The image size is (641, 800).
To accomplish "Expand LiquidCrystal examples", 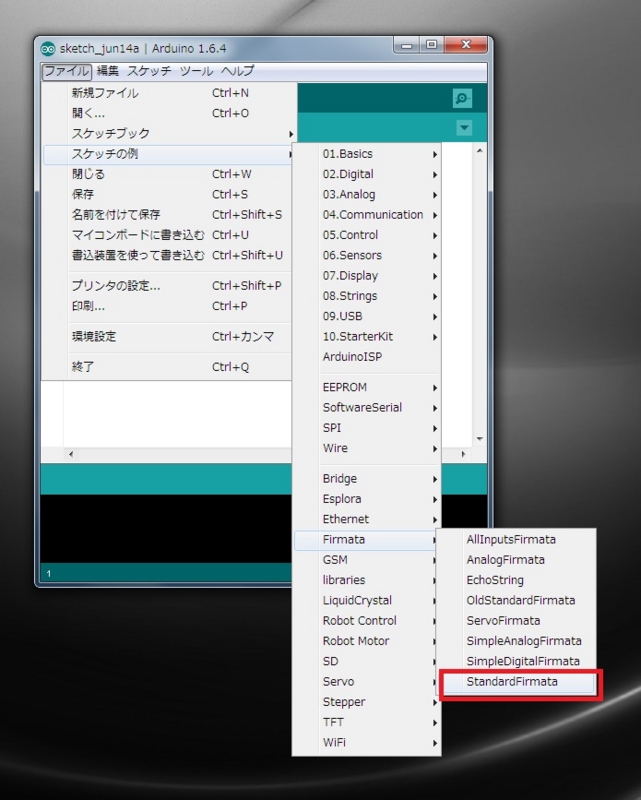I will [x=366, y=601].
